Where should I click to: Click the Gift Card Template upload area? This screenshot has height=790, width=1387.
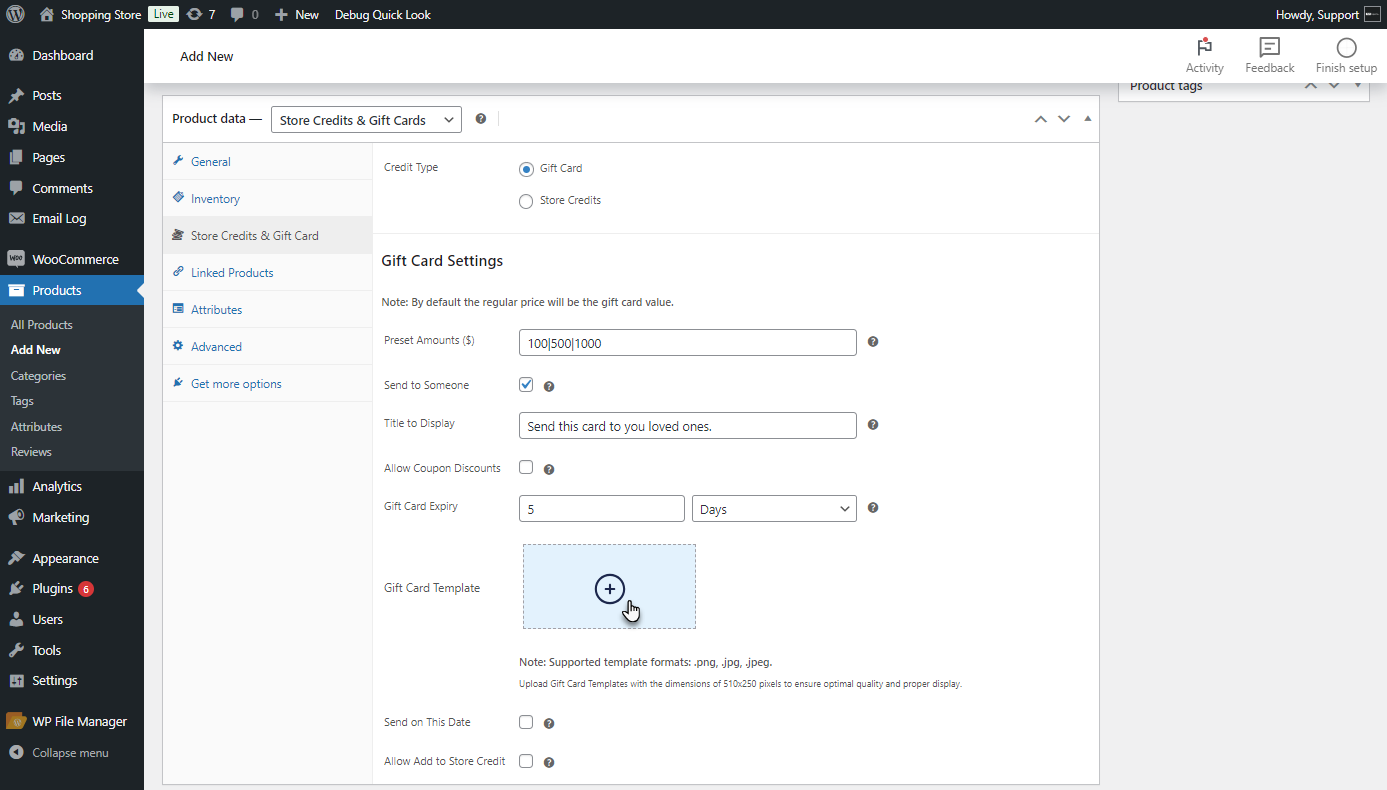[609, 587]
